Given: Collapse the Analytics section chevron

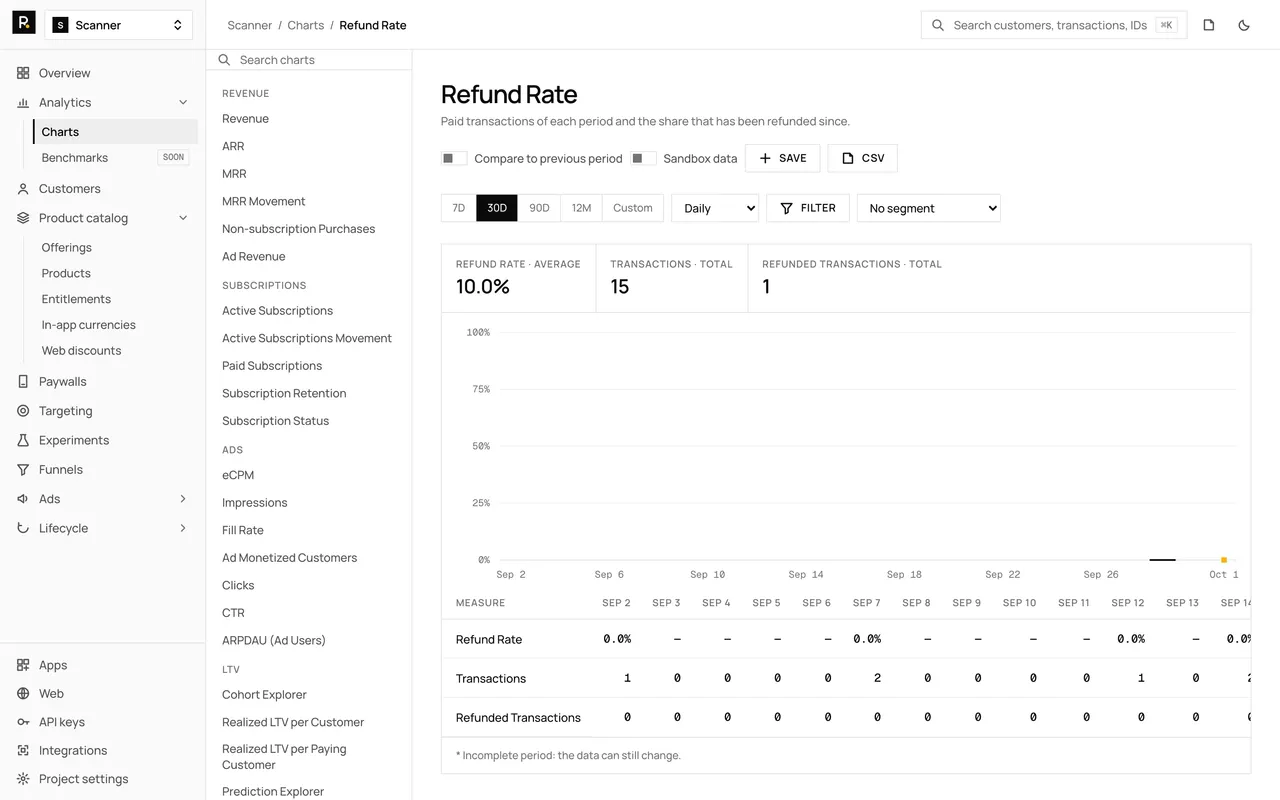Looking at the screenshot, I should pyautogui.click(x=183, y=102).
